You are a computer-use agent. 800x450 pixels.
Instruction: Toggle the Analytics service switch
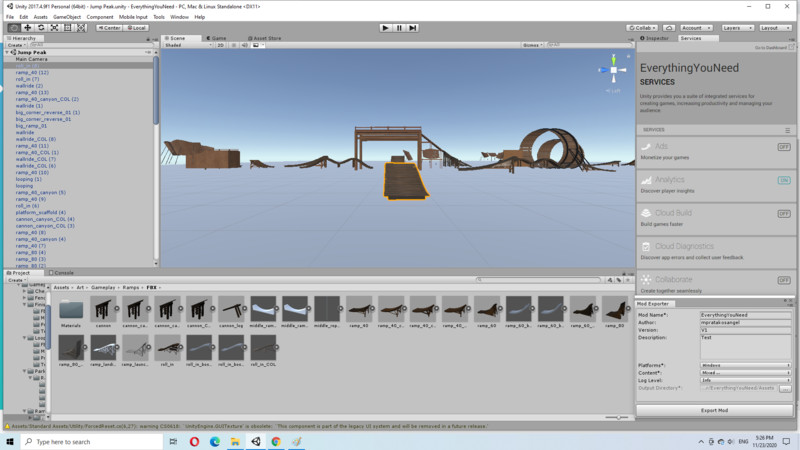[784, 180]
